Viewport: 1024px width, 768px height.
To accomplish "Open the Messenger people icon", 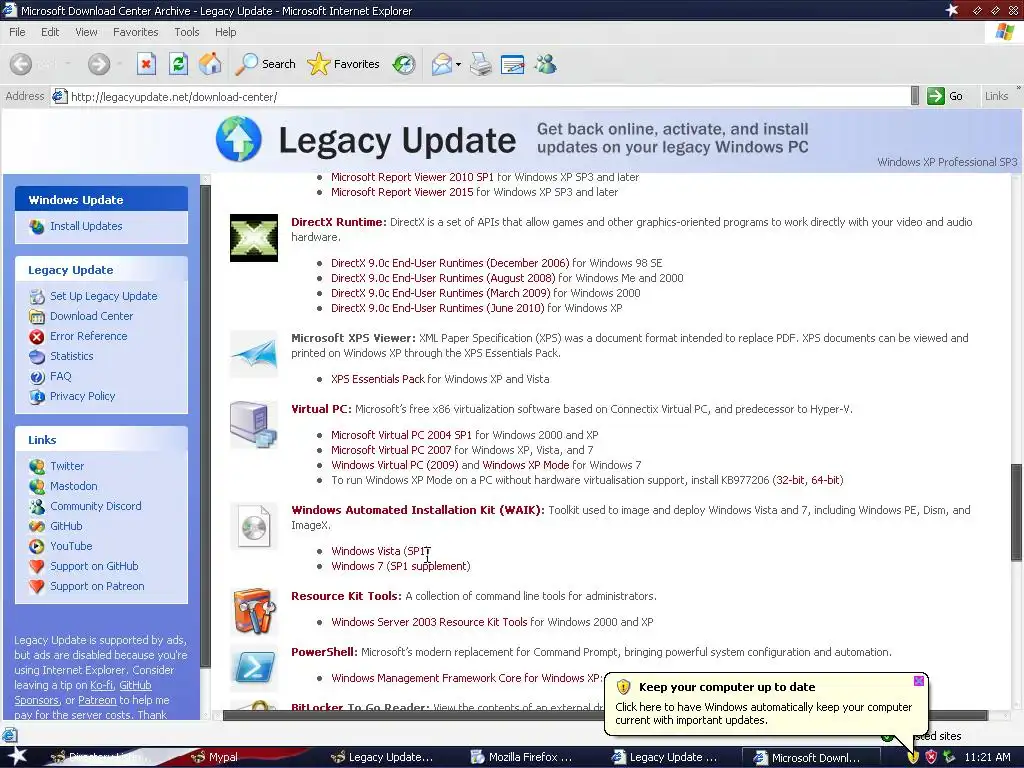I will pos(545,64).
